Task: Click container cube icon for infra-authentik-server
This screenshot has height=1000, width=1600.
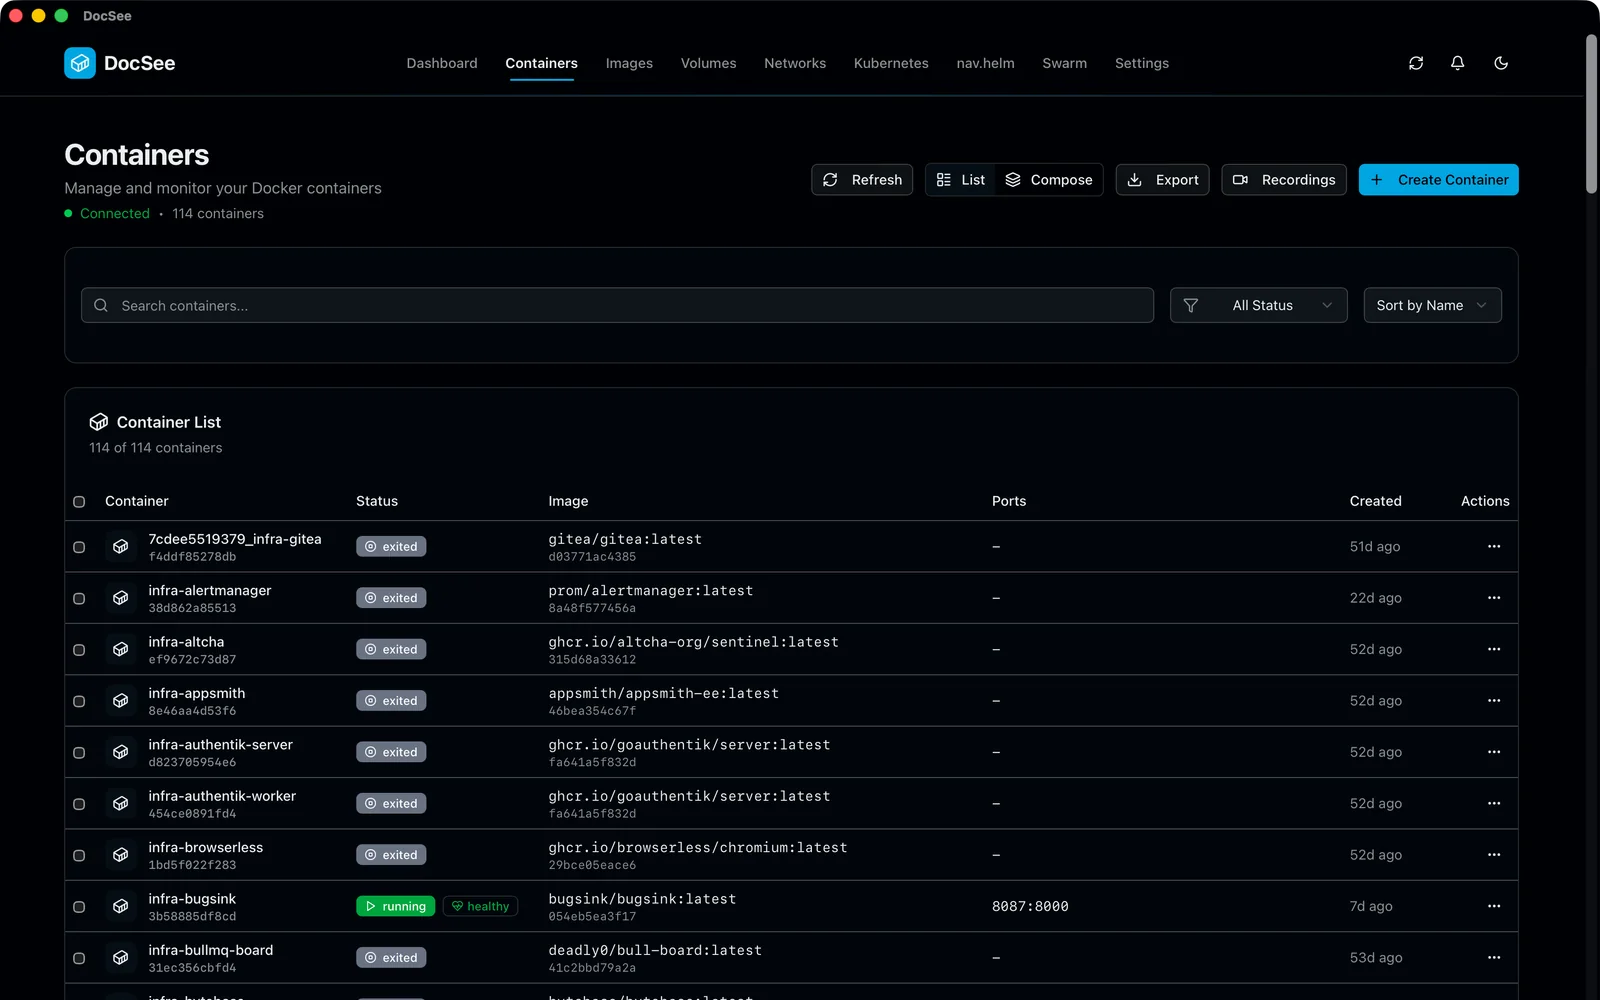Action: coord(121,752)
